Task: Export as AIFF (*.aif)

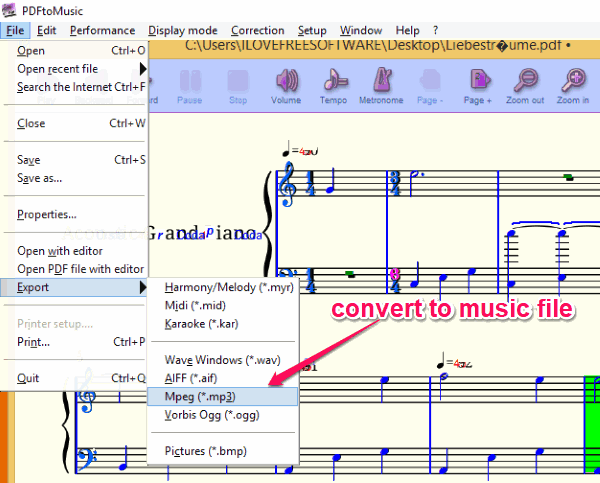Action: (223, 378)
